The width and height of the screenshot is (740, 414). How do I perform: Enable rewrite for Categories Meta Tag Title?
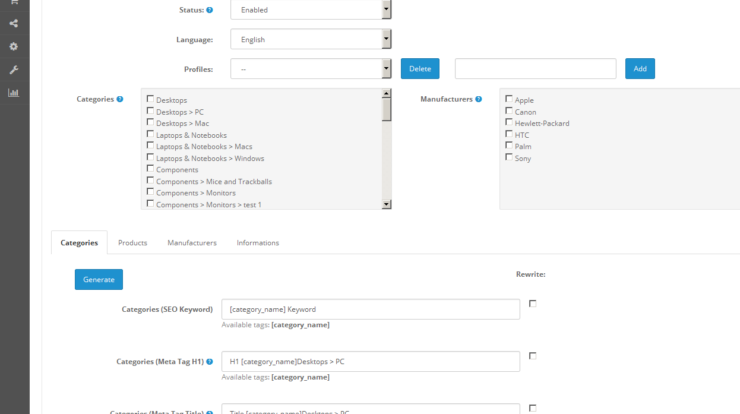(533, 408)
